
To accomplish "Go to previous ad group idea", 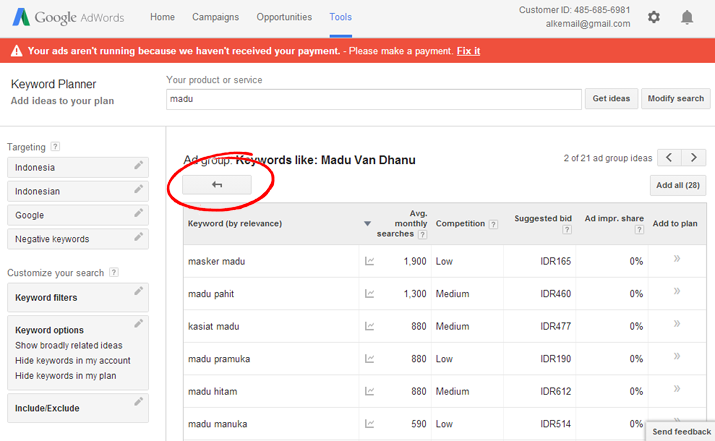I will coord(669,158).
